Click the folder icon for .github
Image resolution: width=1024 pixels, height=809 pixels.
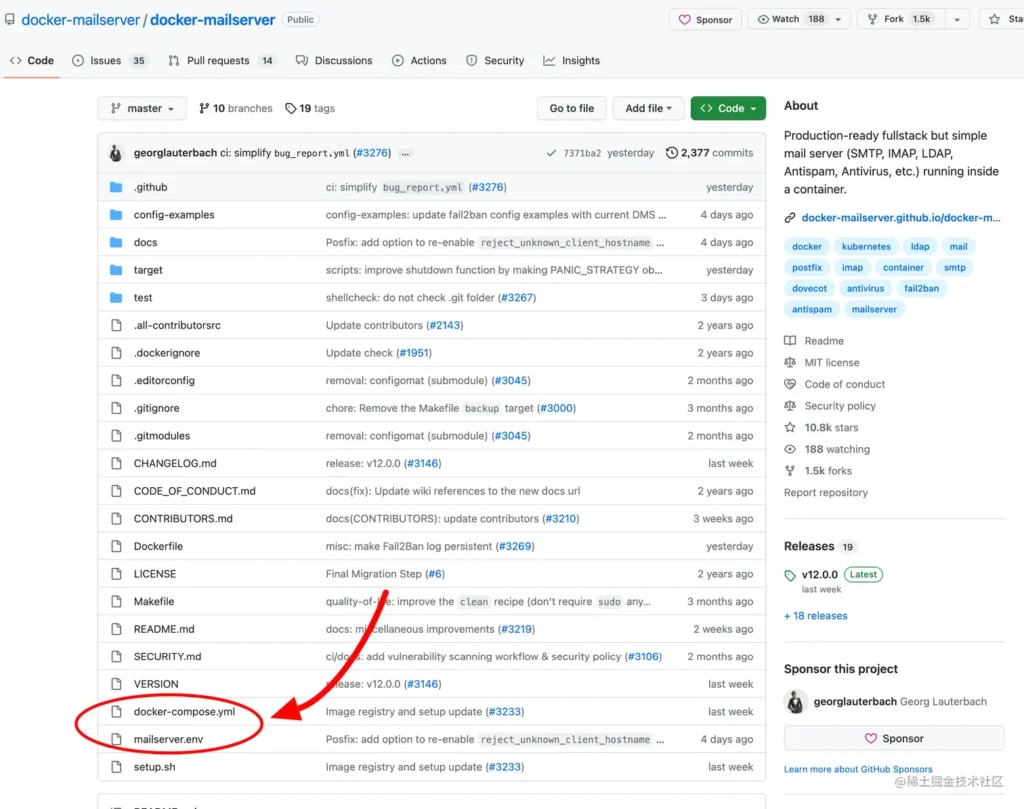(x=116, y=187)
